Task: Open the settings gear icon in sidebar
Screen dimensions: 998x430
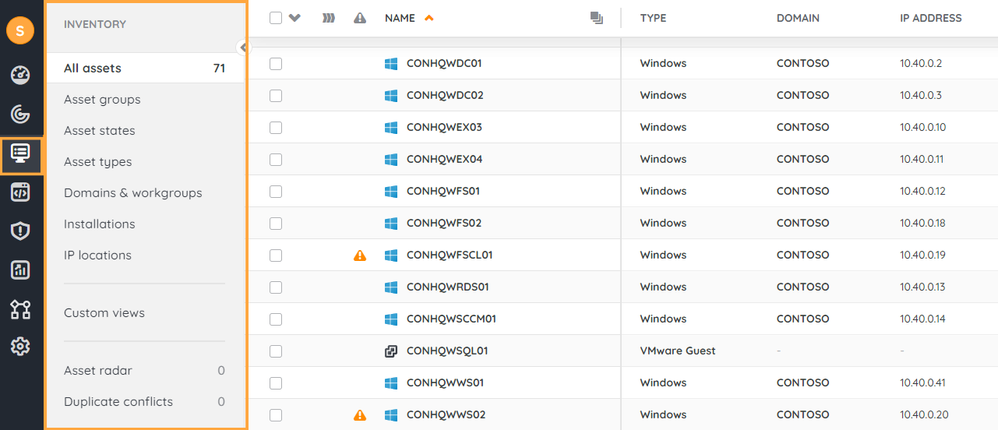Action: pos(21,347)
